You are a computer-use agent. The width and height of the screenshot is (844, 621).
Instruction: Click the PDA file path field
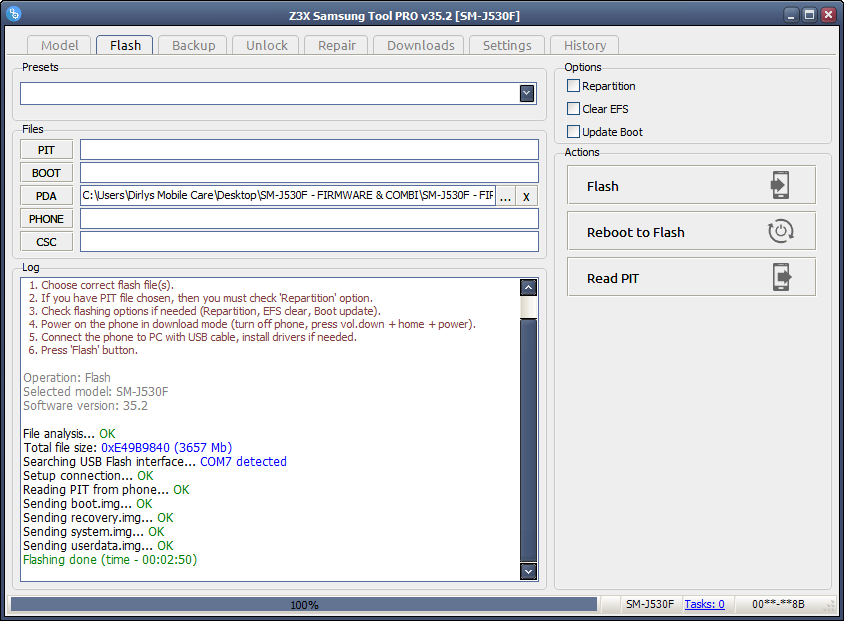(288, 196)
